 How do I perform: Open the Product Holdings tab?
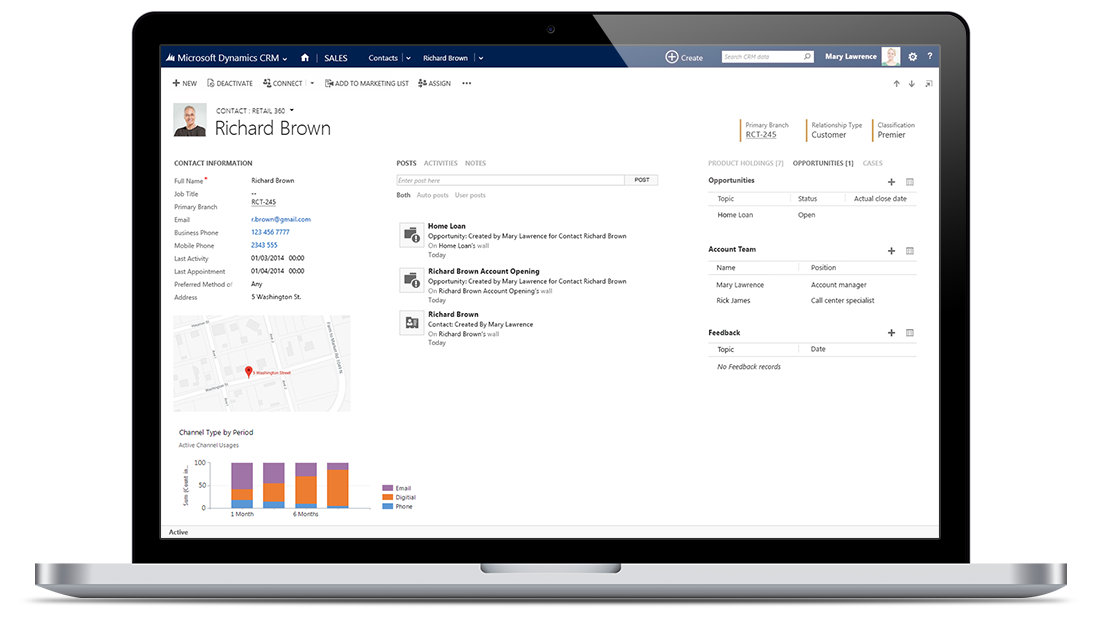[745, 163]
